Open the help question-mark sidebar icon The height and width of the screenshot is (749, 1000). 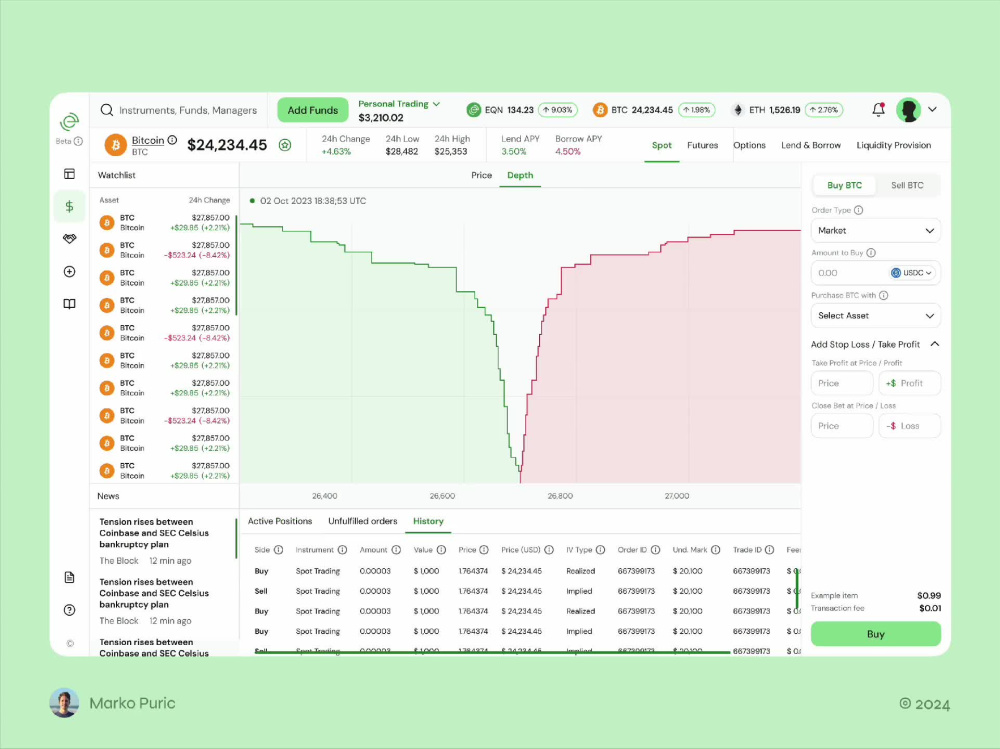pyautogui.click(x=70, y=610)
